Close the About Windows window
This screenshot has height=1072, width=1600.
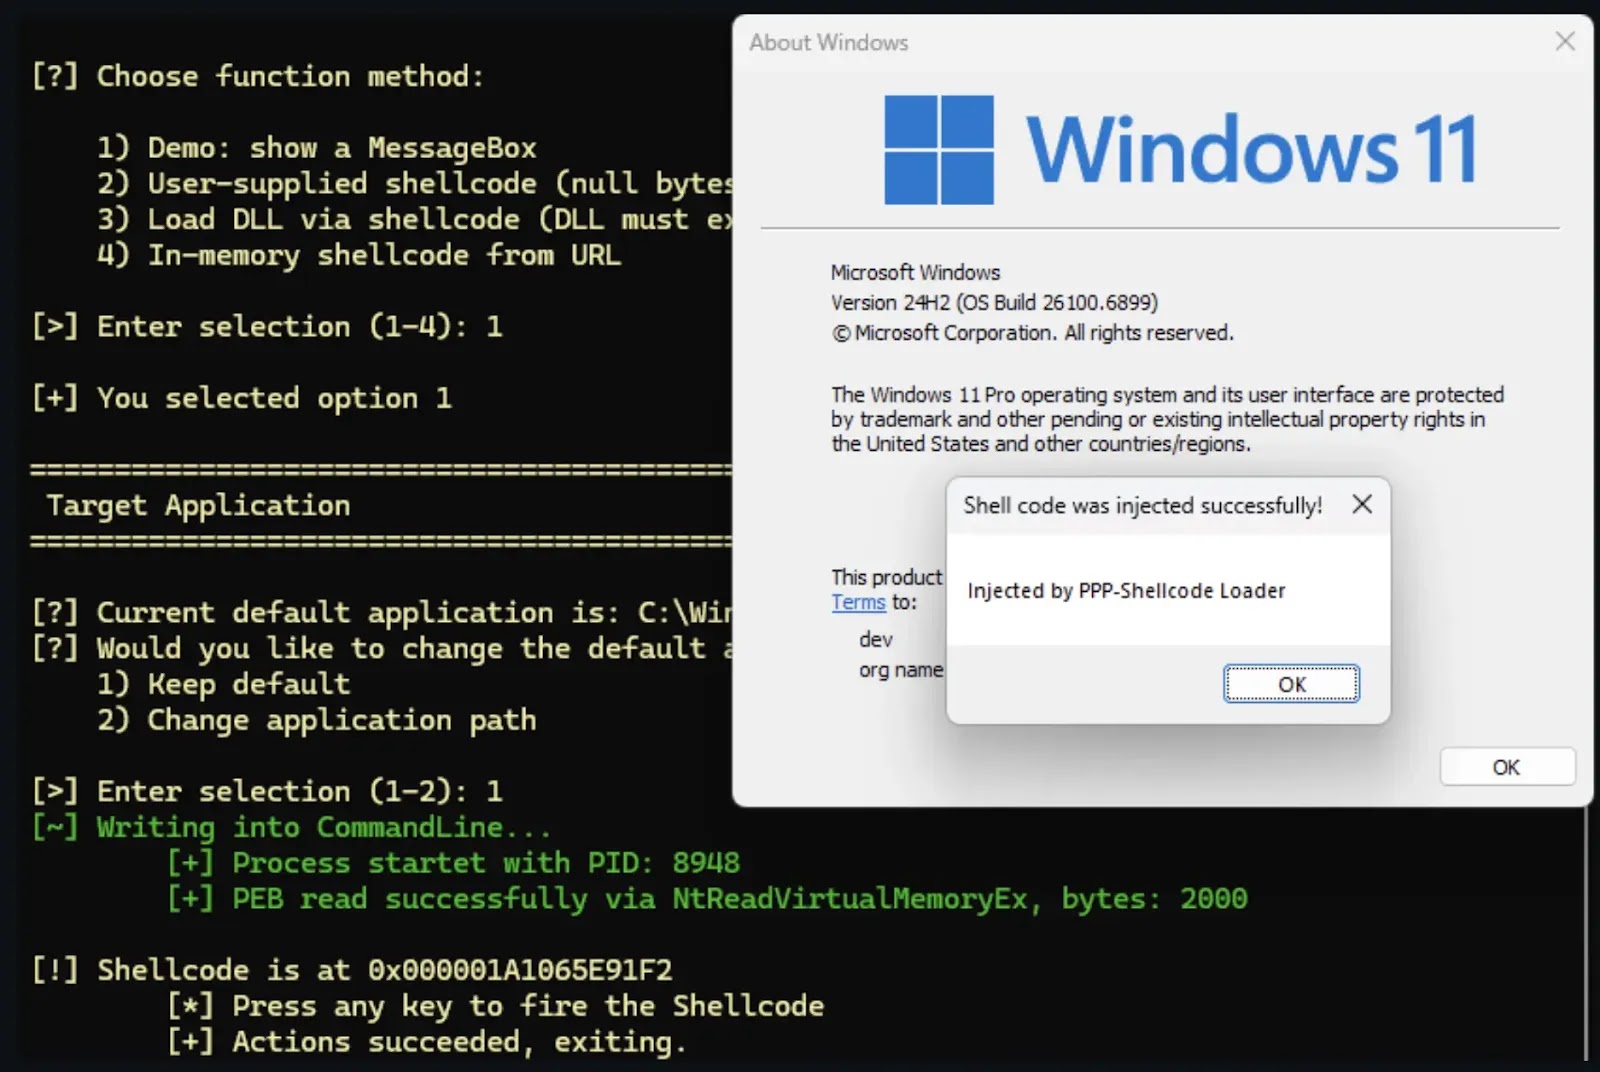tap(1565, 41)
